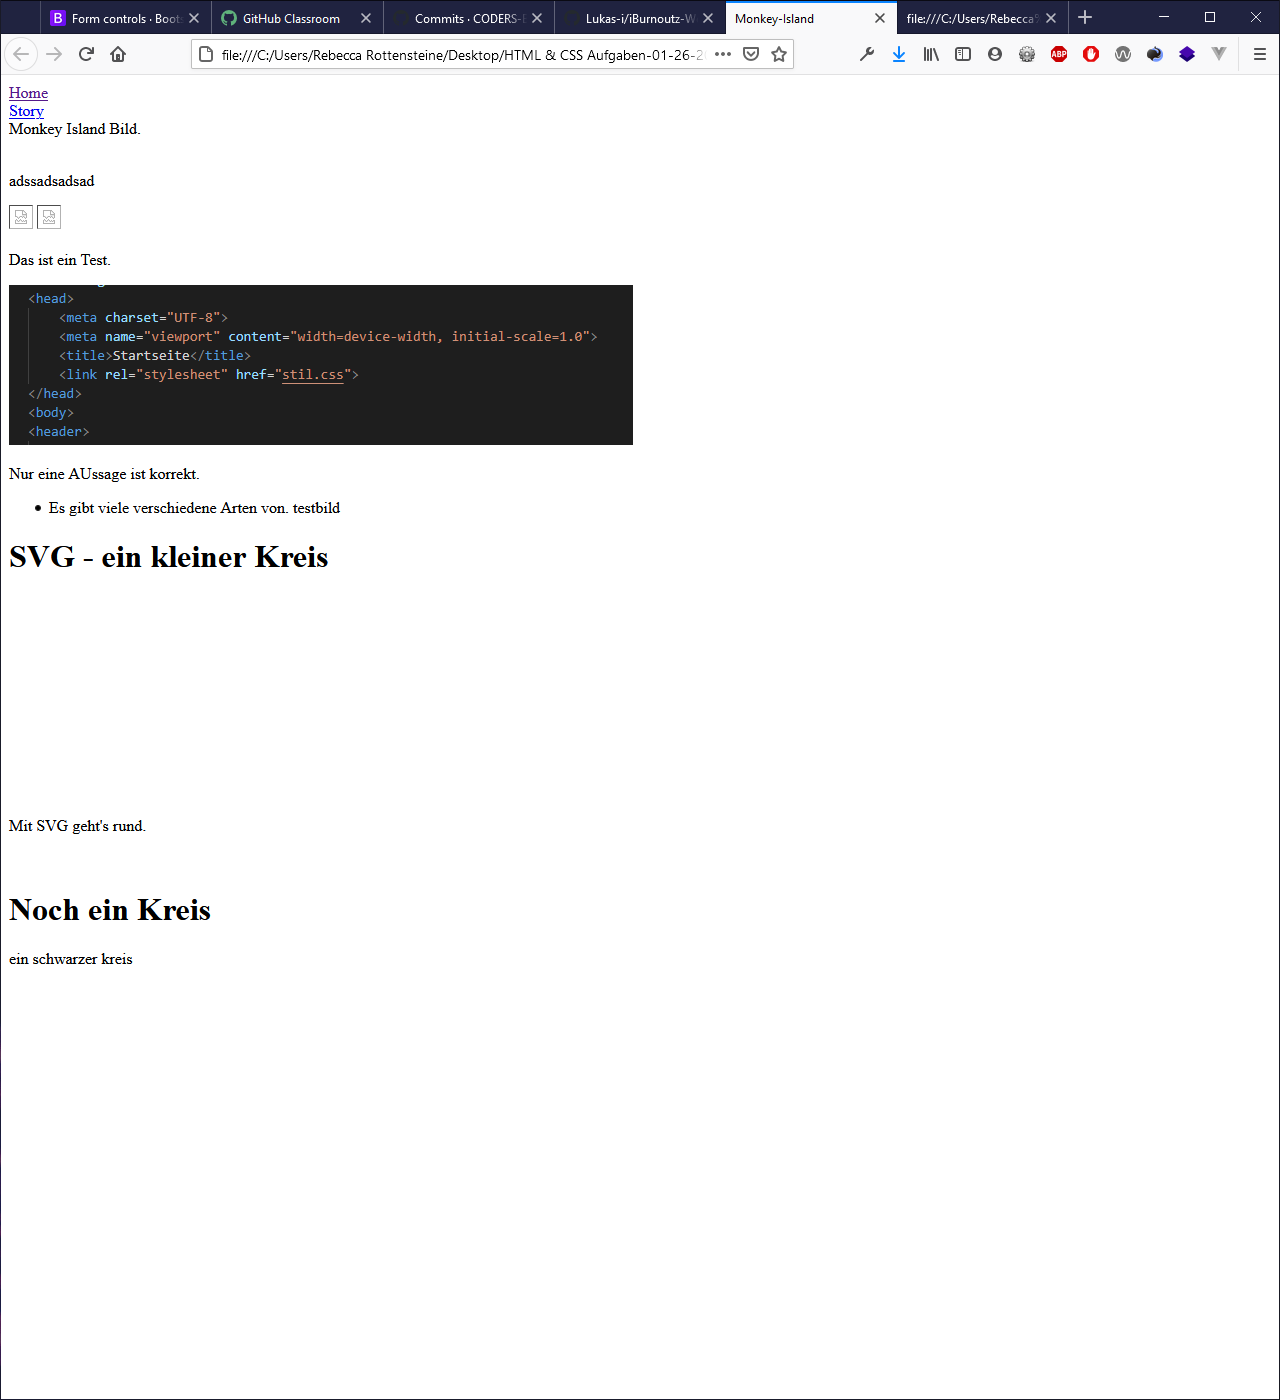Click the first broken image placeholder

[x=20, y=216]
